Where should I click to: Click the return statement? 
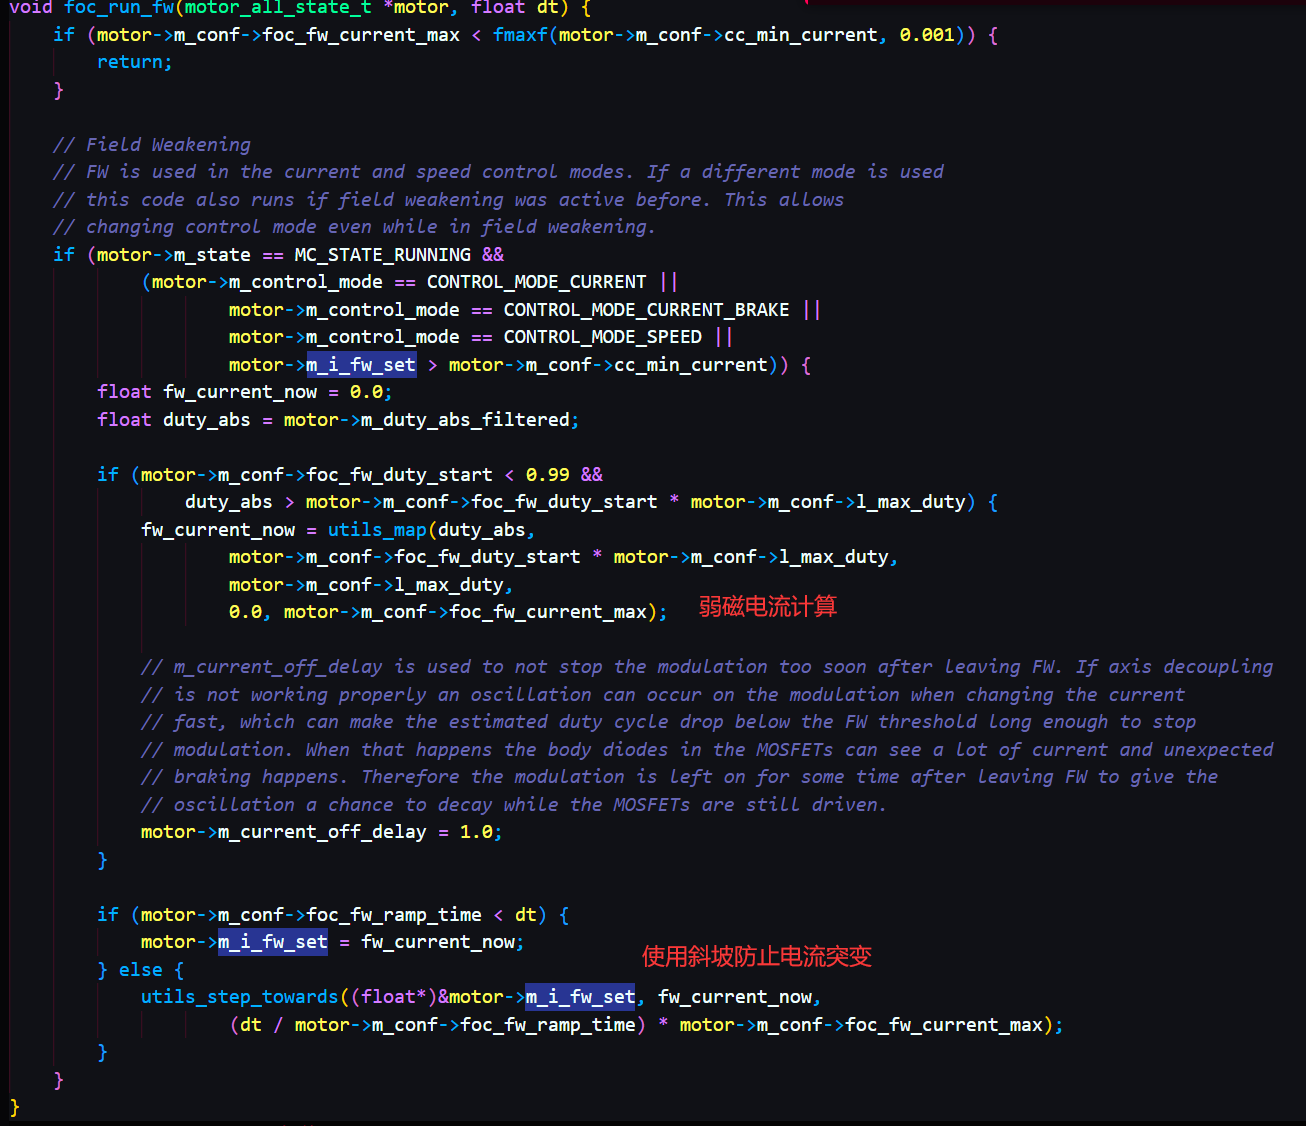133,62
